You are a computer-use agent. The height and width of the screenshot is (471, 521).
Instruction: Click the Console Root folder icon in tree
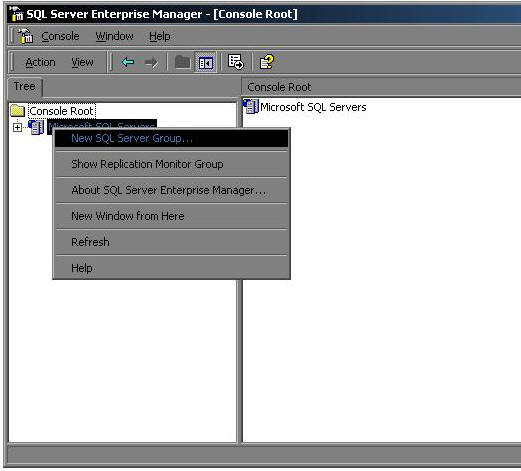pyautogui.click(x=18, y=111)
